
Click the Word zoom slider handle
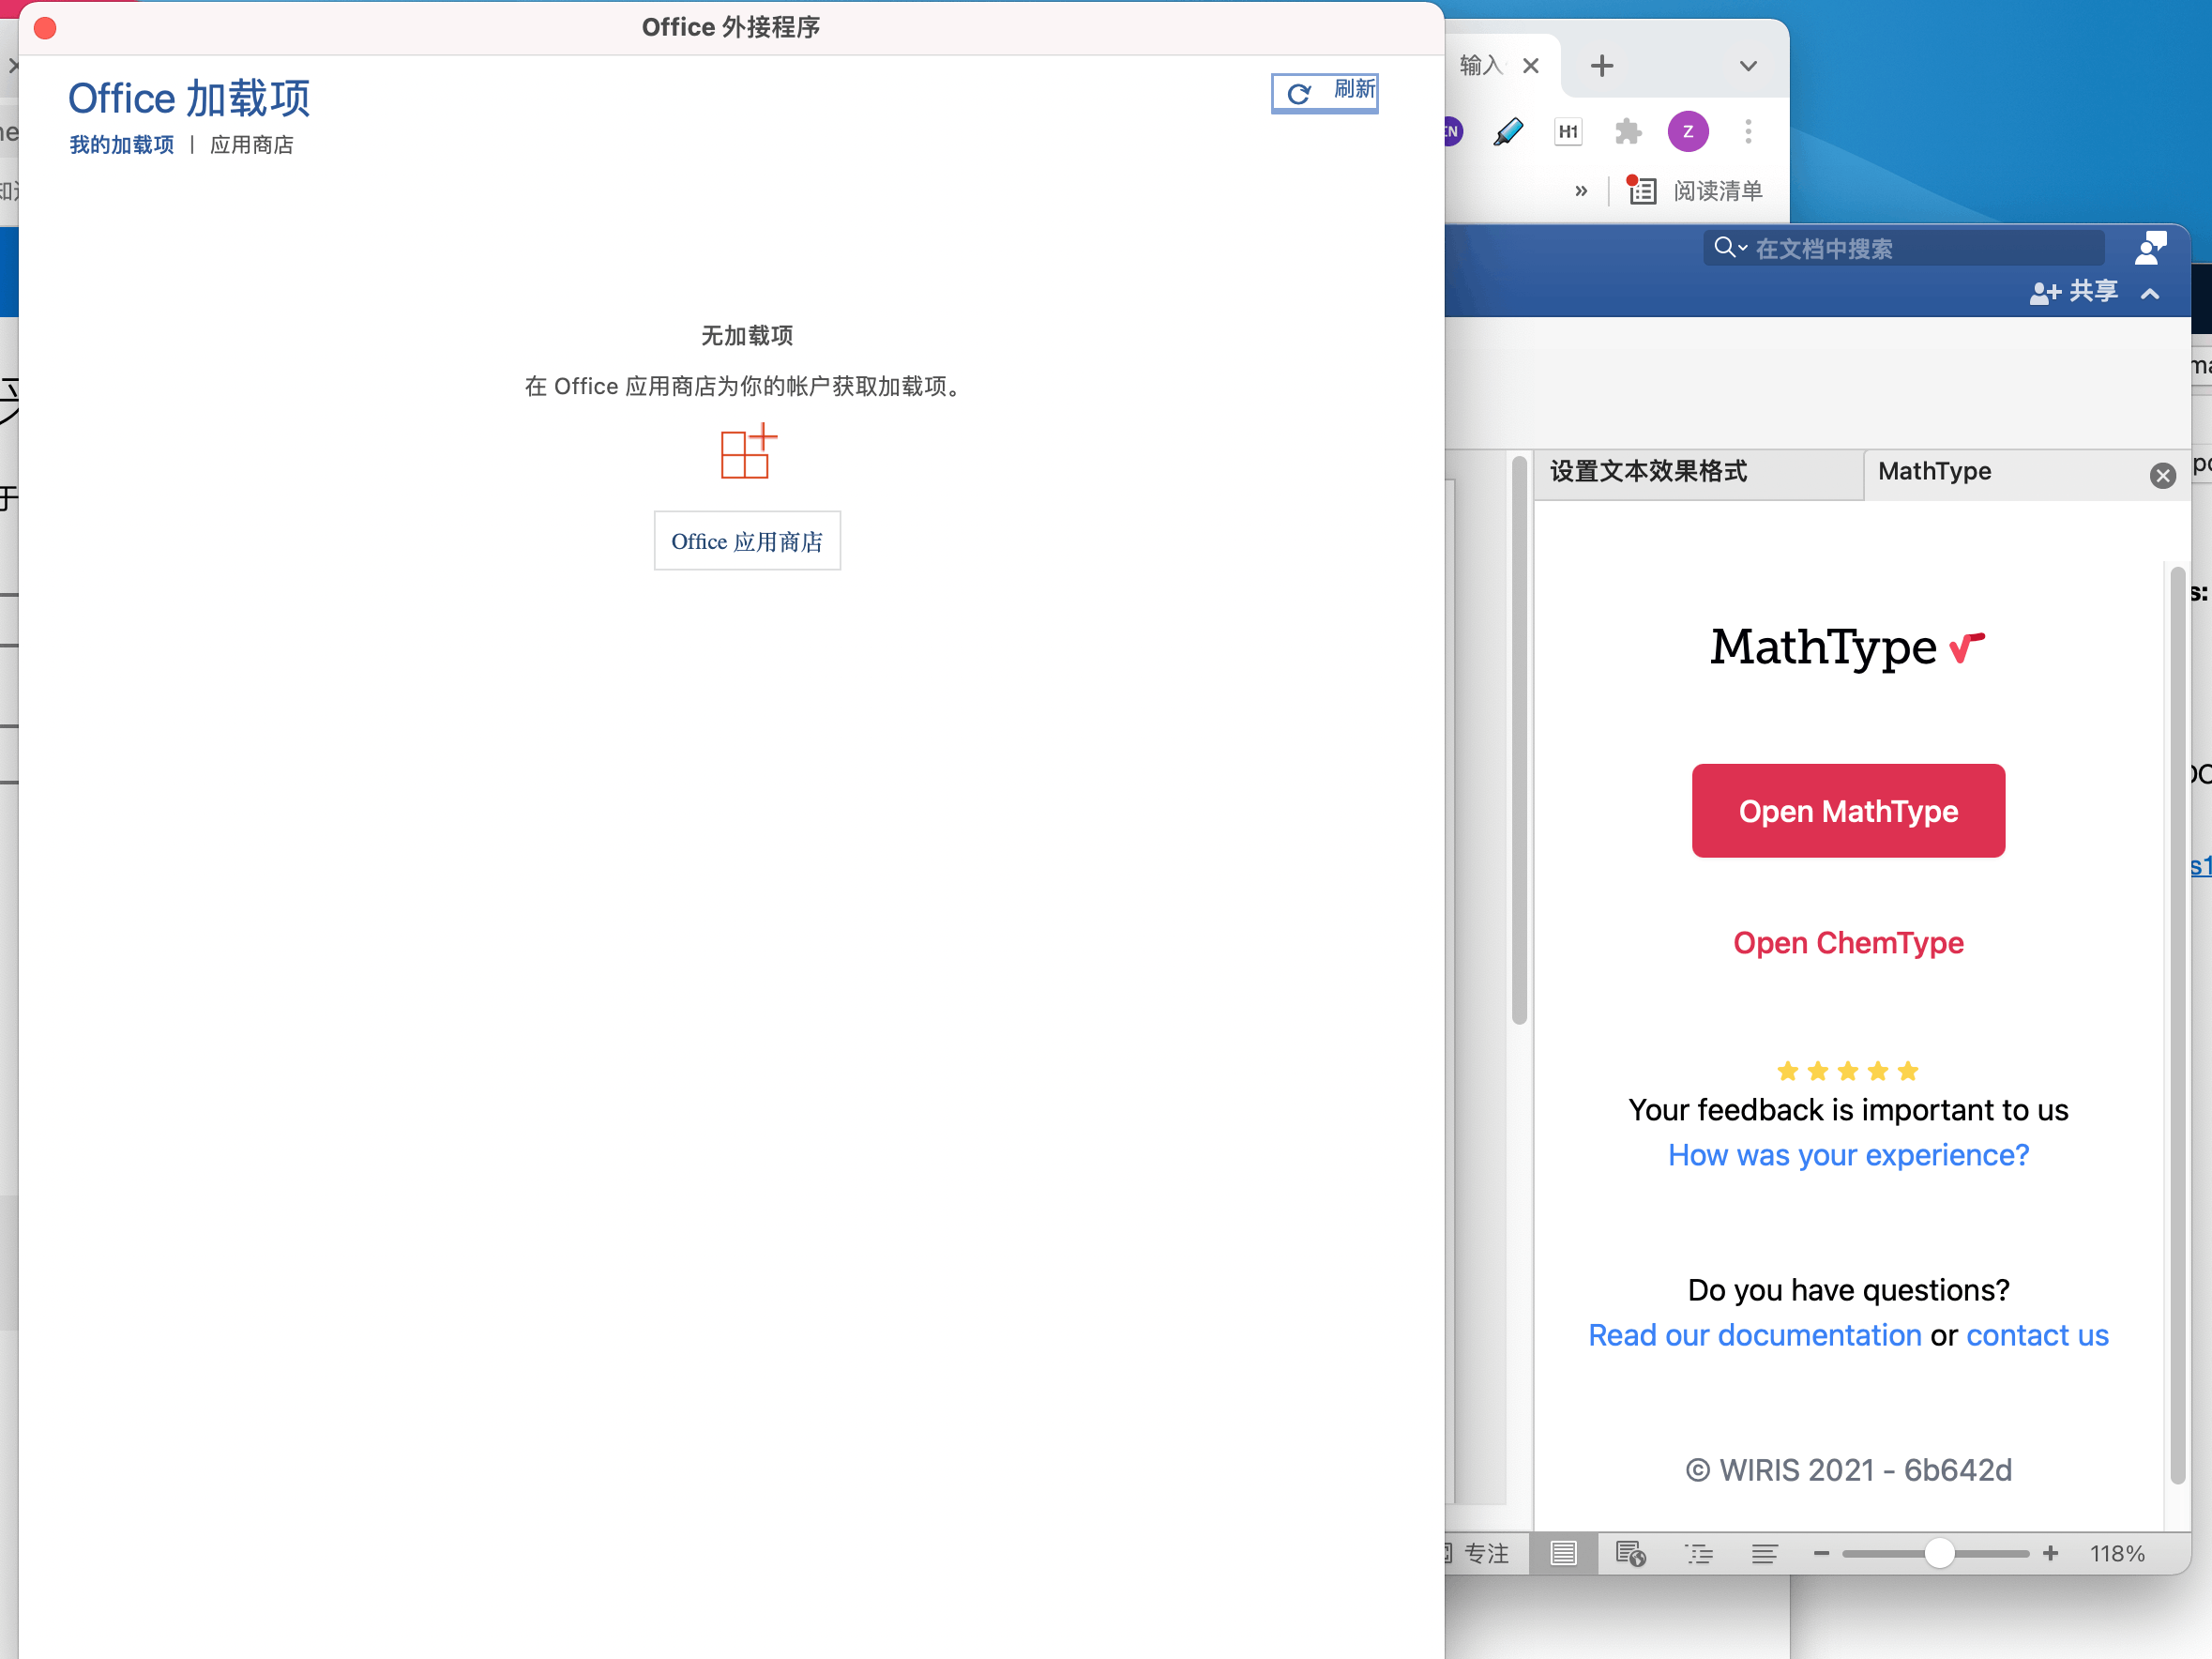pos(1939,1553)
